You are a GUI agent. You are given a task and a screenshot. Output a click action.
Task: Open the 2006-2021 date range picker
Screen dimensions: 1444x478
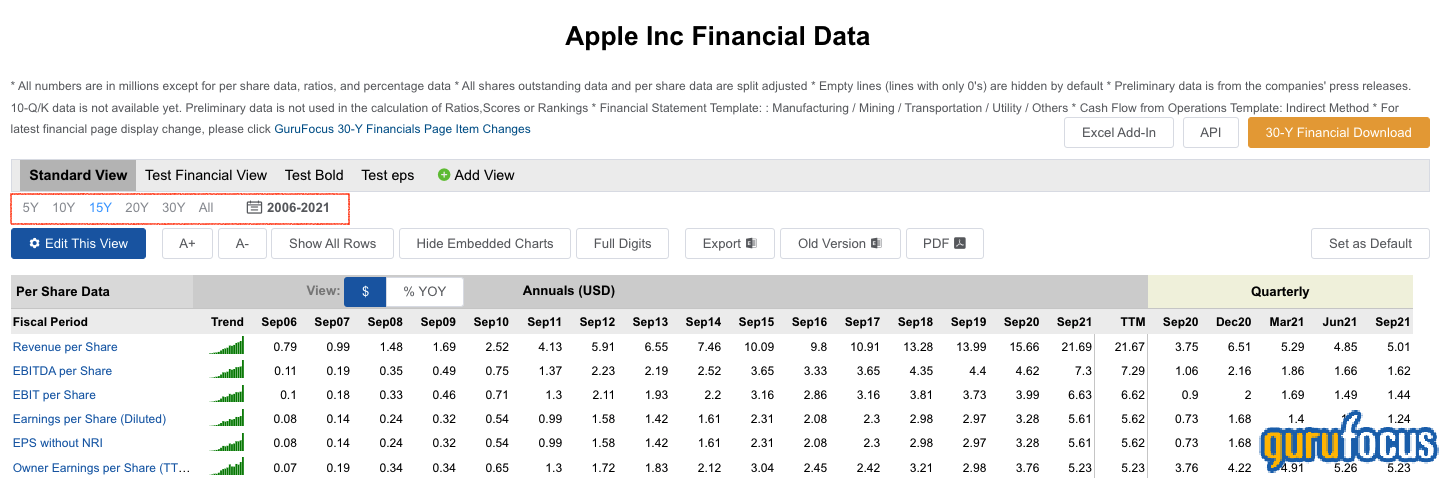[298, 208]
